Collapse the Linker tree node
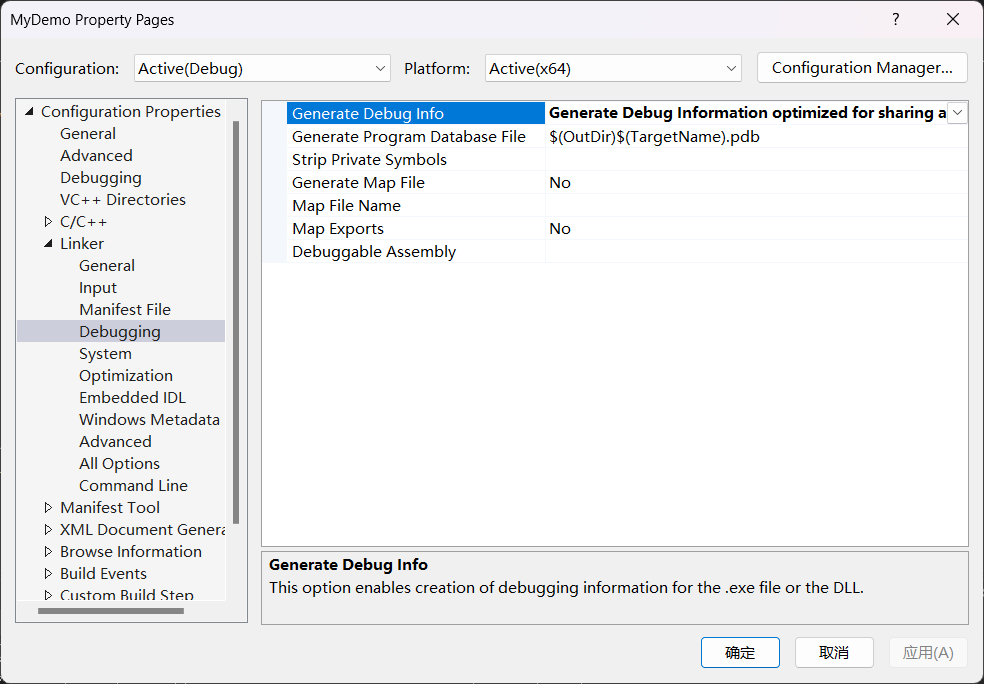984x684 pixels. pos(48,243)
